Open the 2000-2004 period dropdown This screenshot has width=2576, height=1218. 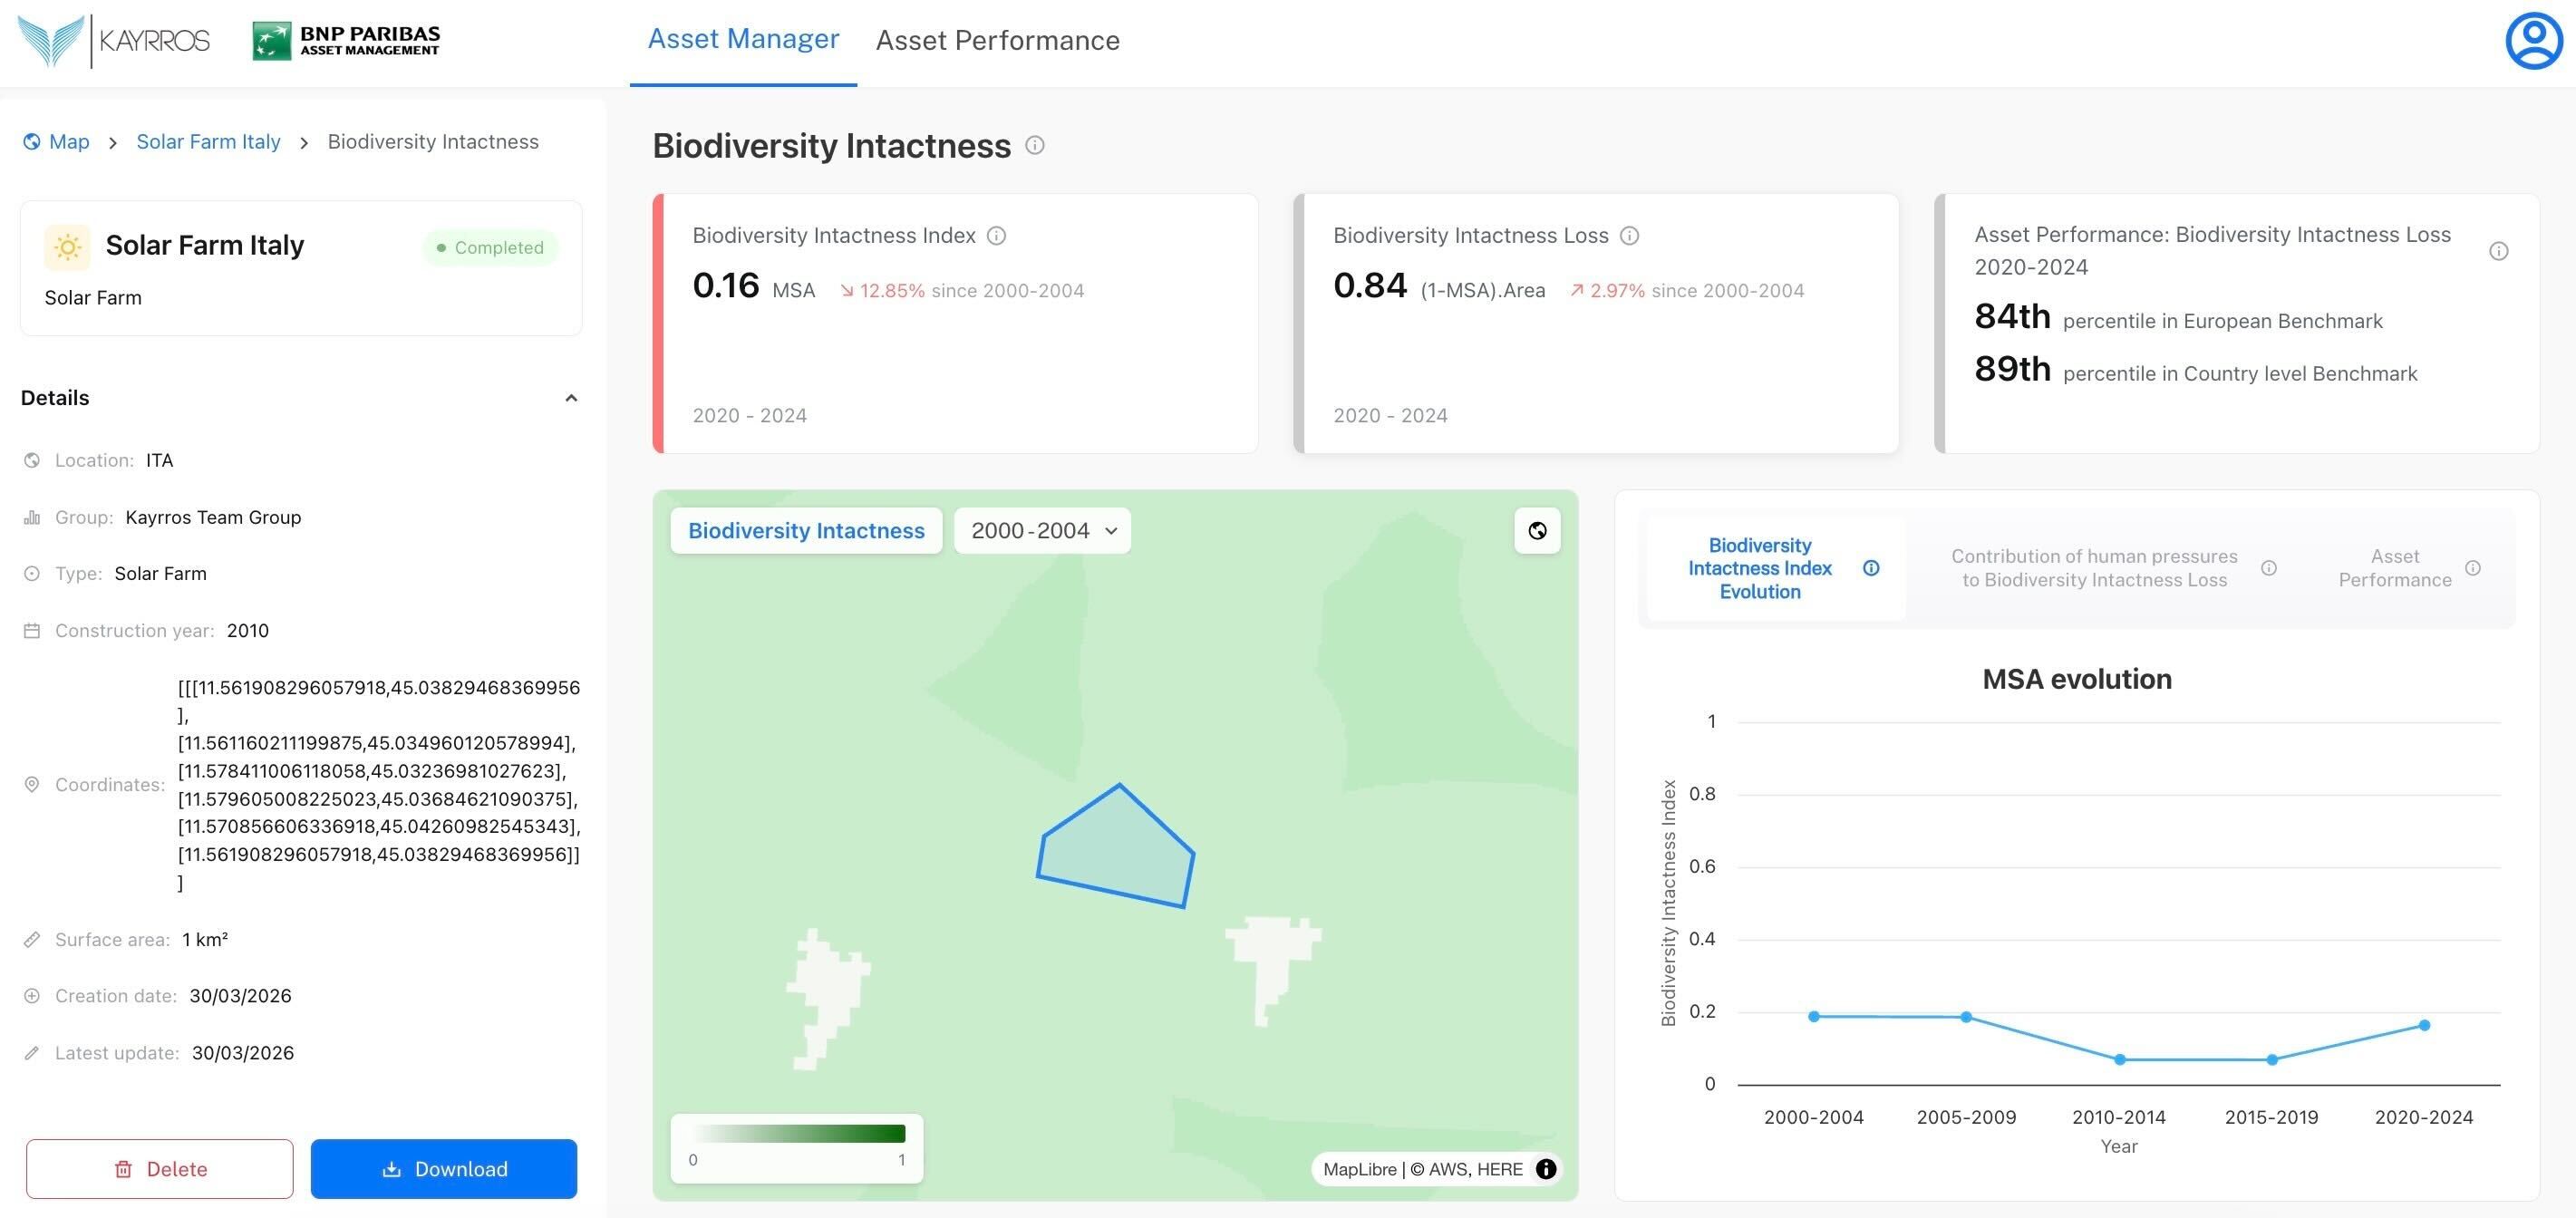(1042, 531)
